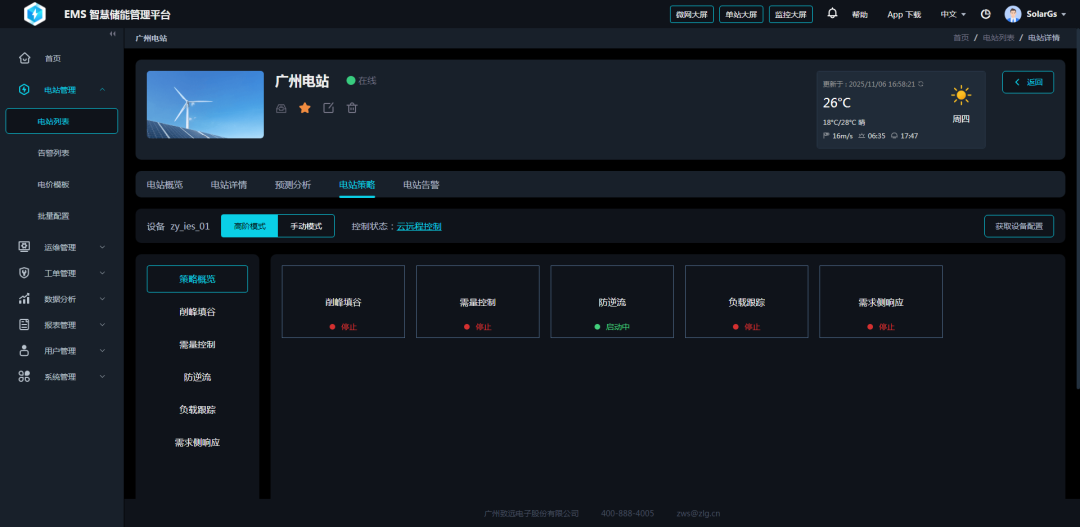Switch to the 电站告警 tab

click(421, 185)
